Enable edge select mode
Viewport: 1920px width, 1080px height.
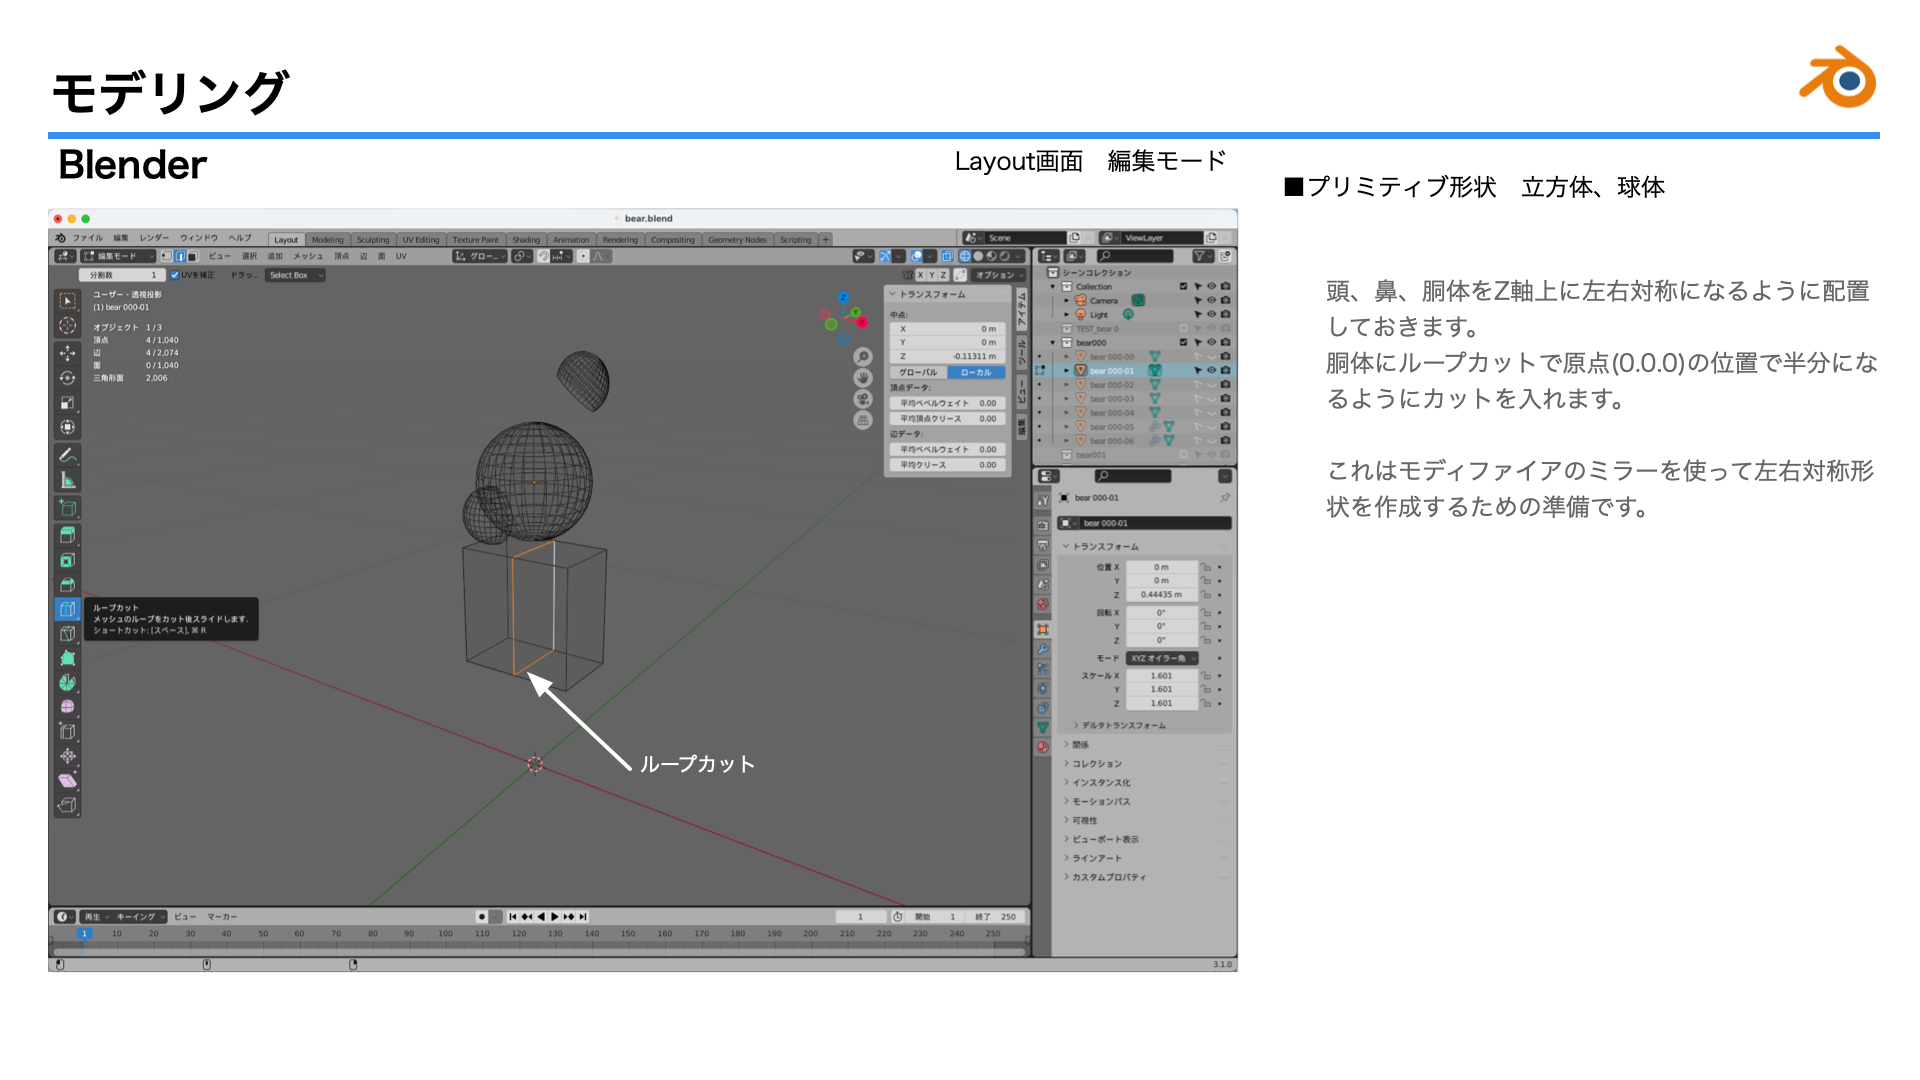click(x=180, y=256)
